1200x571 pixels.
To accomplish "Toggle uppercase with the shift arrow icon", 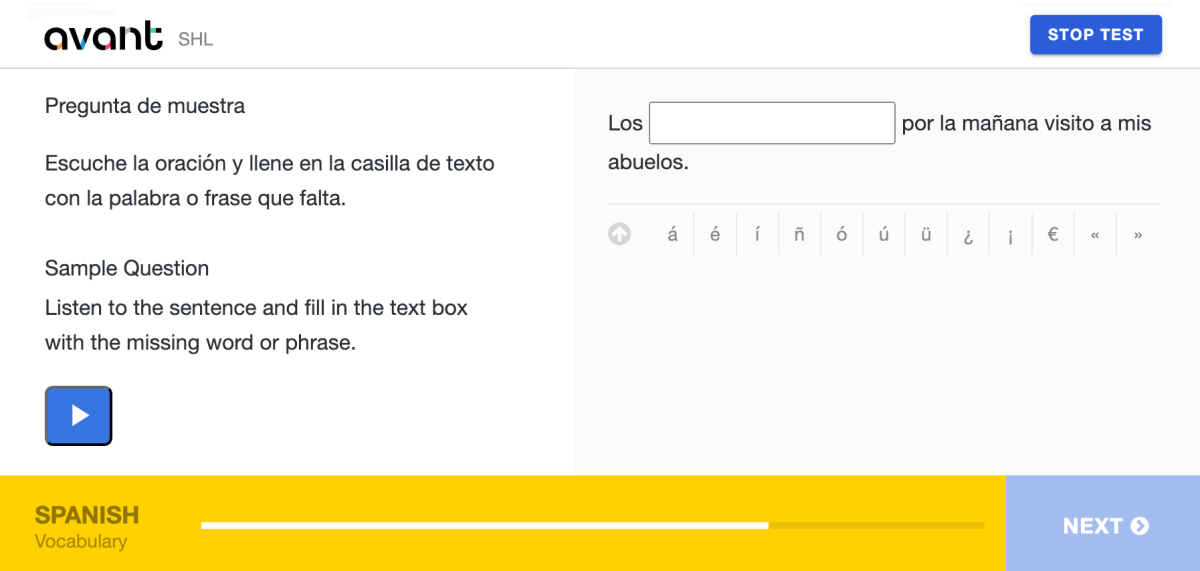I will (x=620, y=234).
